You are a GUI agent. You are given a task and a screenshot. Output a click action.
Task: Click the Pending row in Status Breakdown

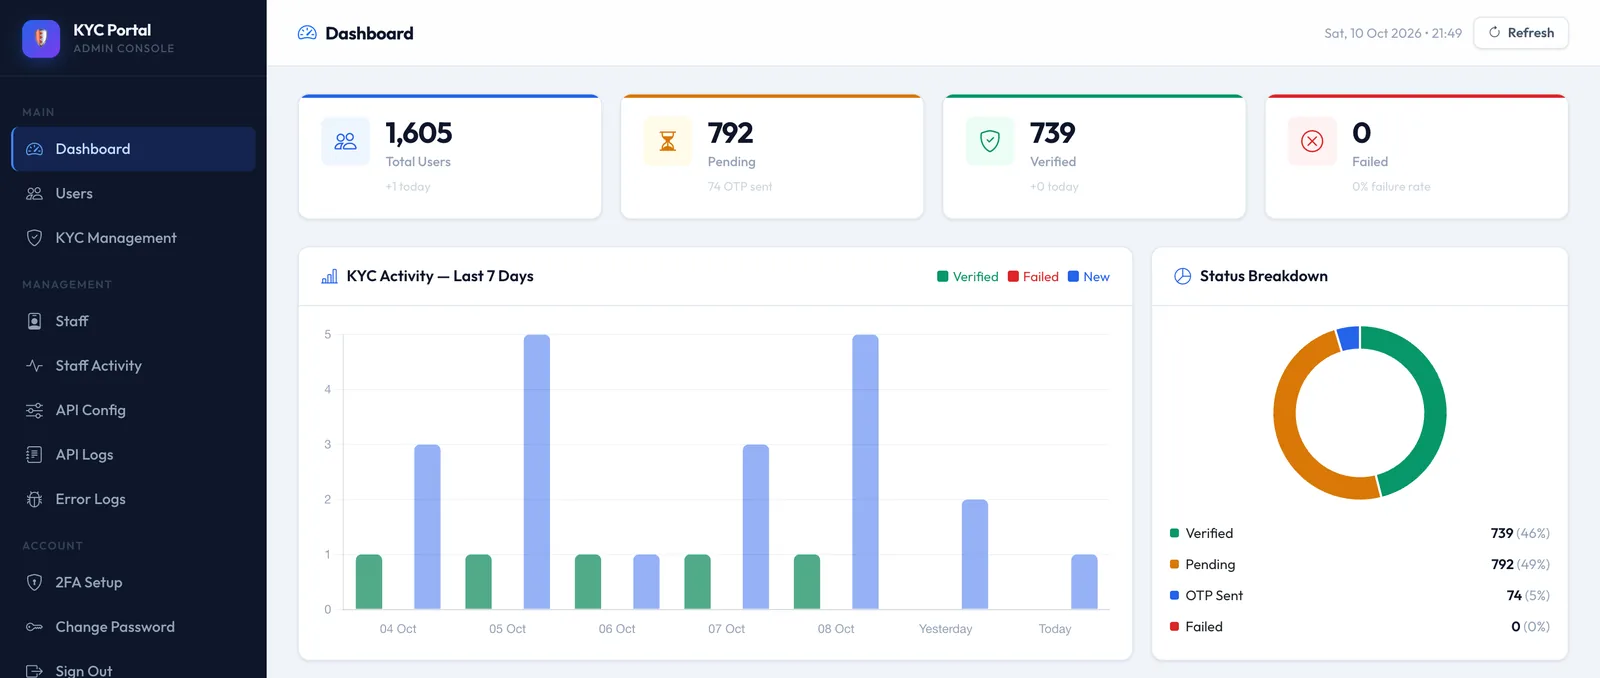click(1360, 564)
